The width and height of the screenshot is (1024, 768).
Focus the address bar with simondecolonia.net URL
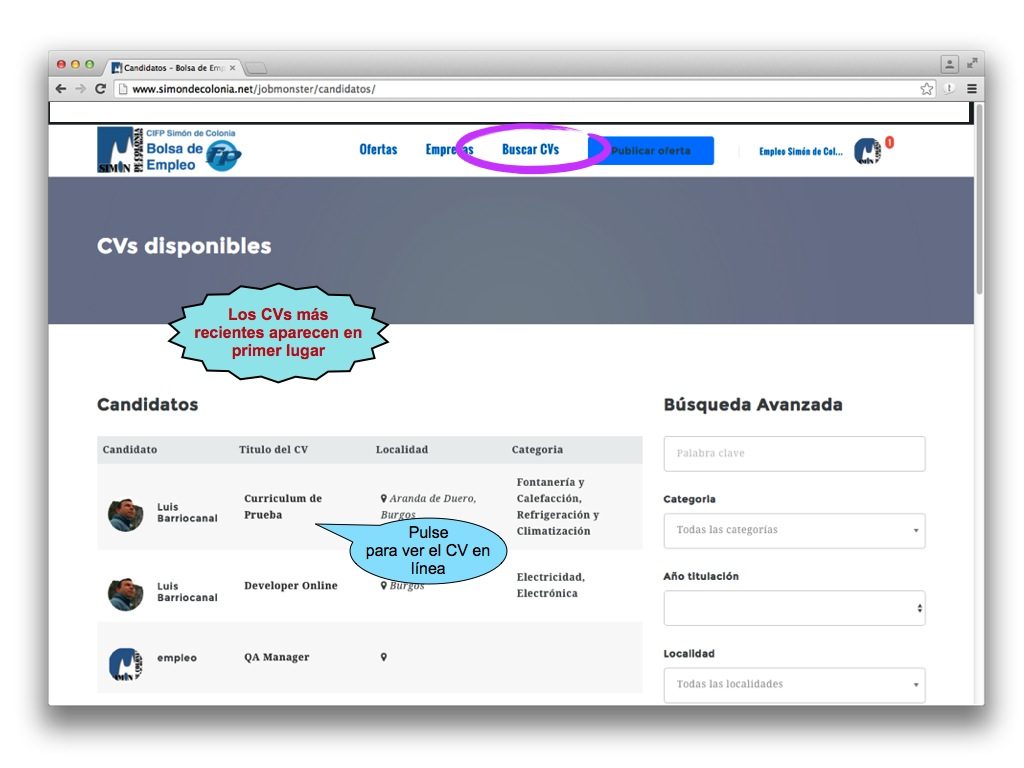click(522, 89)
